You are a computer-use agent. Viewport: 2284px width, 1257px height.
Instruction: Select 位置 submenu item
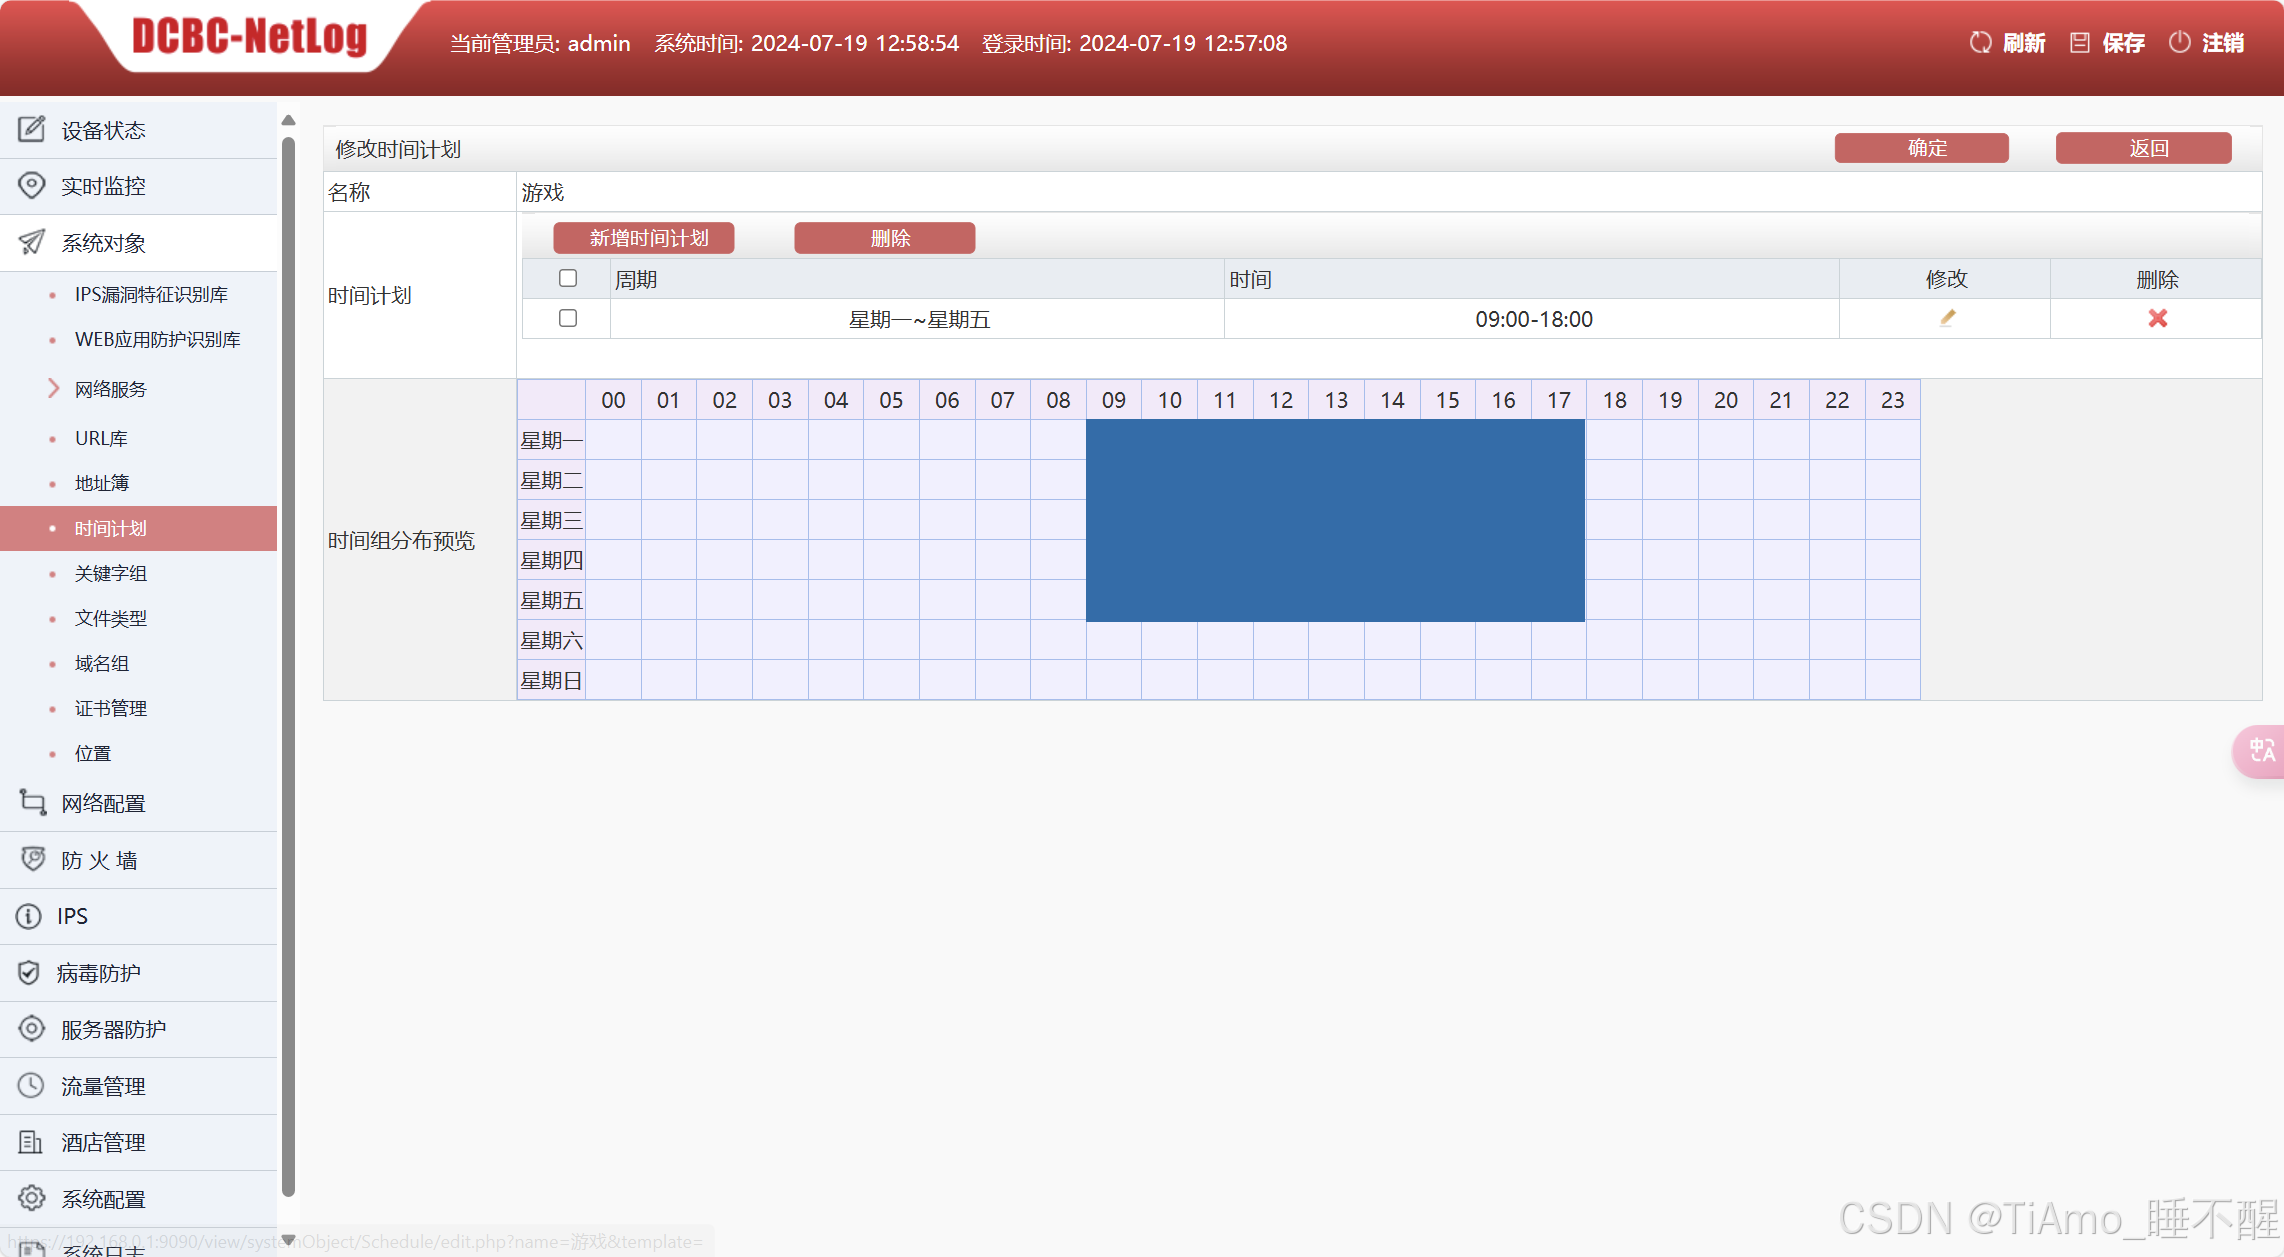(x=93, y=753)
